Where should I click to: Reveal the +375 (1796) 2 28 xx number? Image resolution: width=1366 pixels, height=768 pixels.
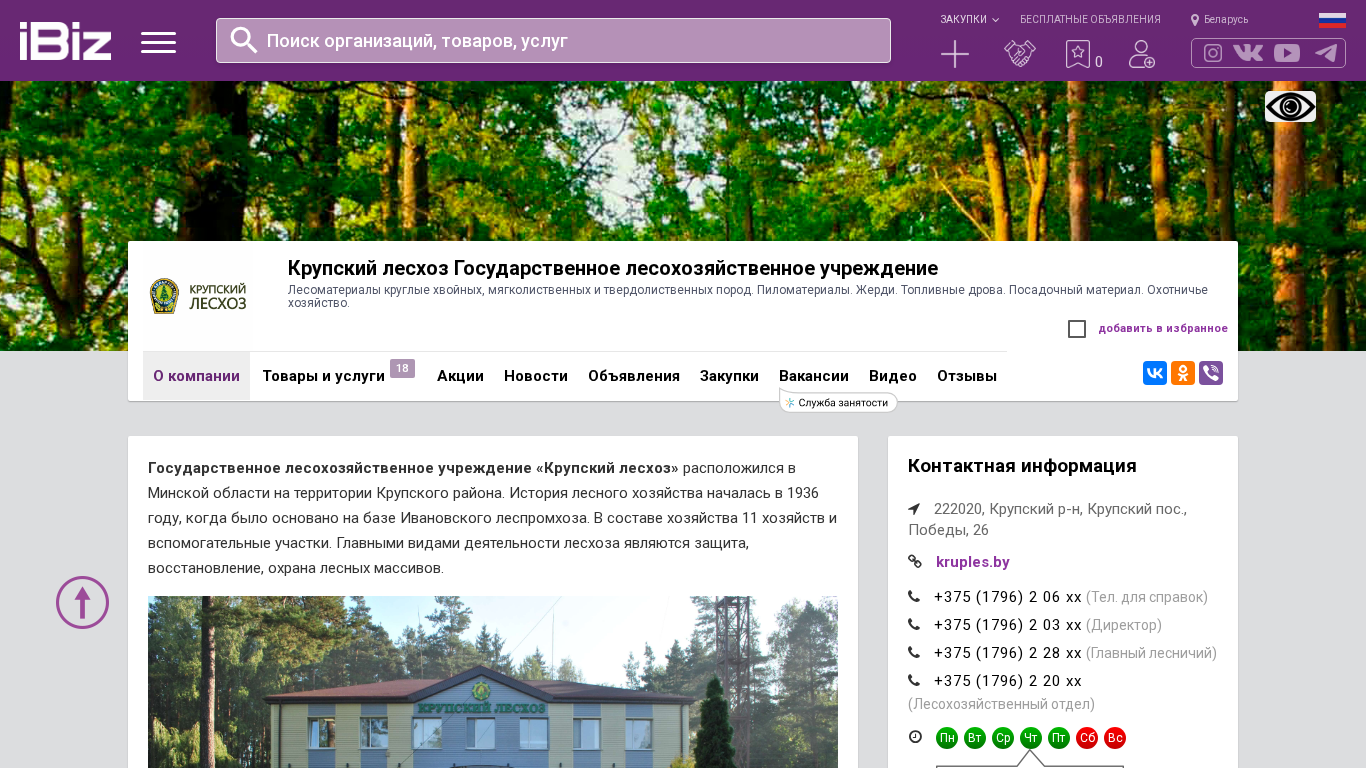pos(1008,653)
